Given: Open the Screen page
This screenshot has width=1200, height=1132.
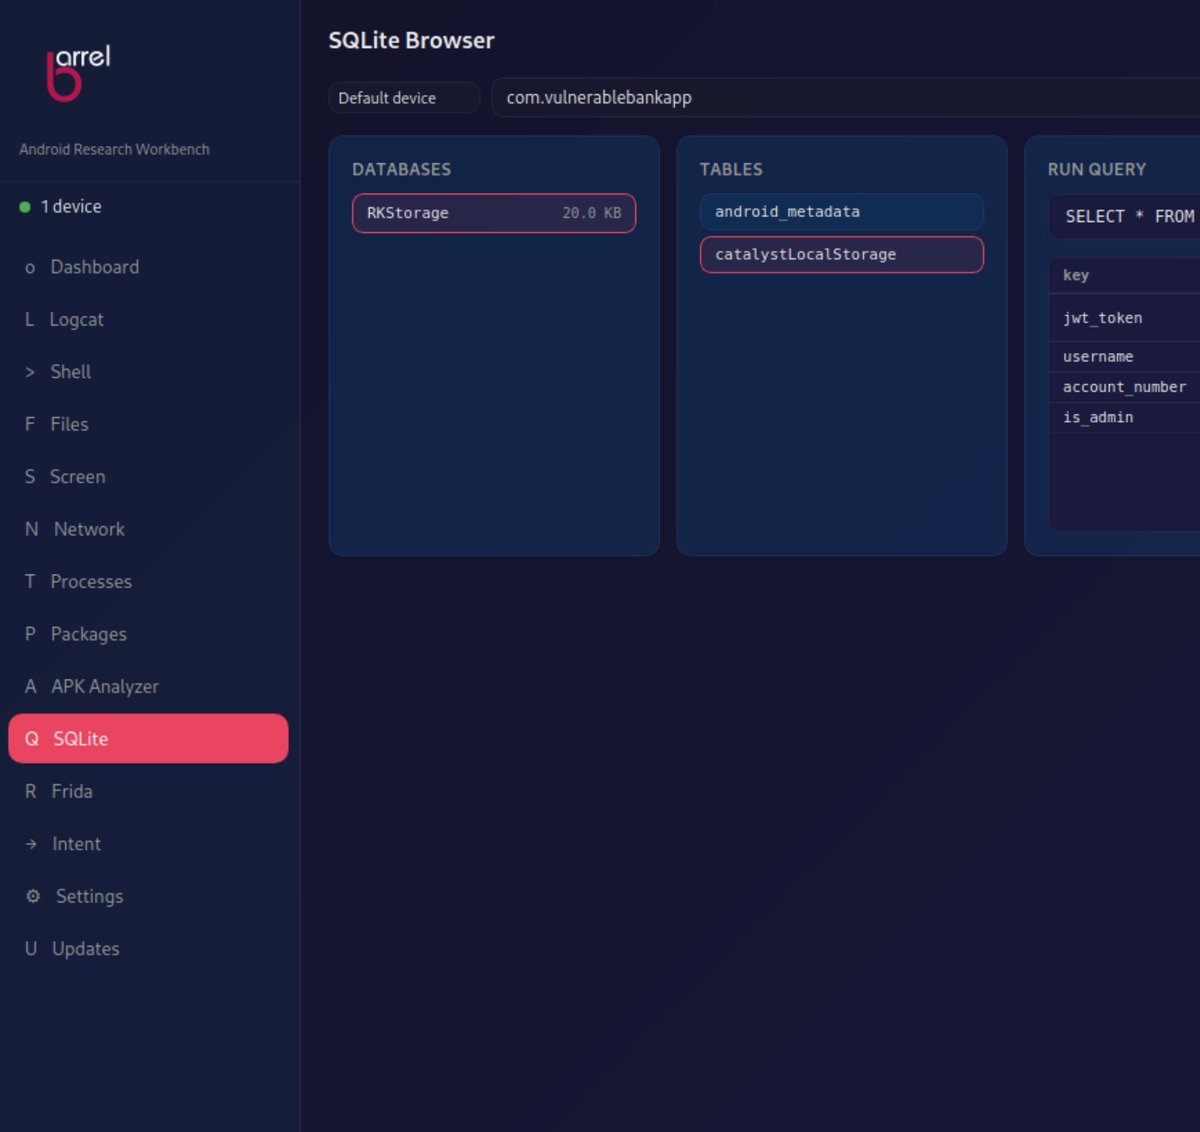Looking at the screenshot, I should coord(148,476).
